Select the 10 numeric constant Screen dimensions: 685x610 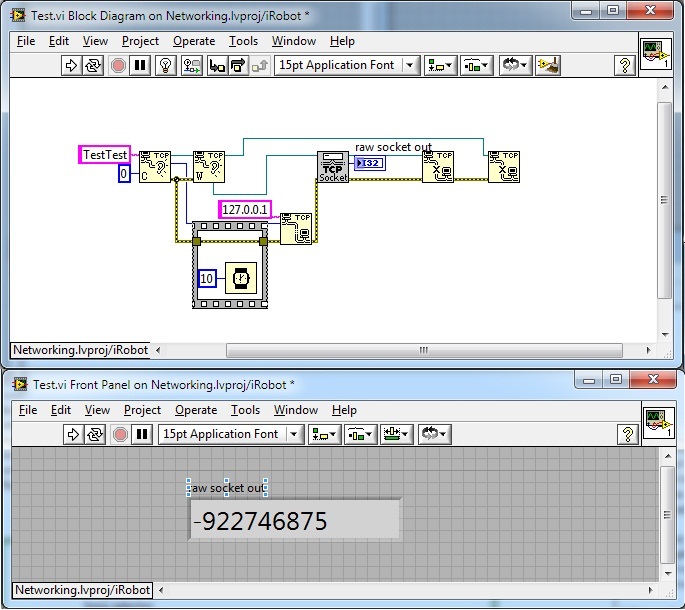point(207,278)
